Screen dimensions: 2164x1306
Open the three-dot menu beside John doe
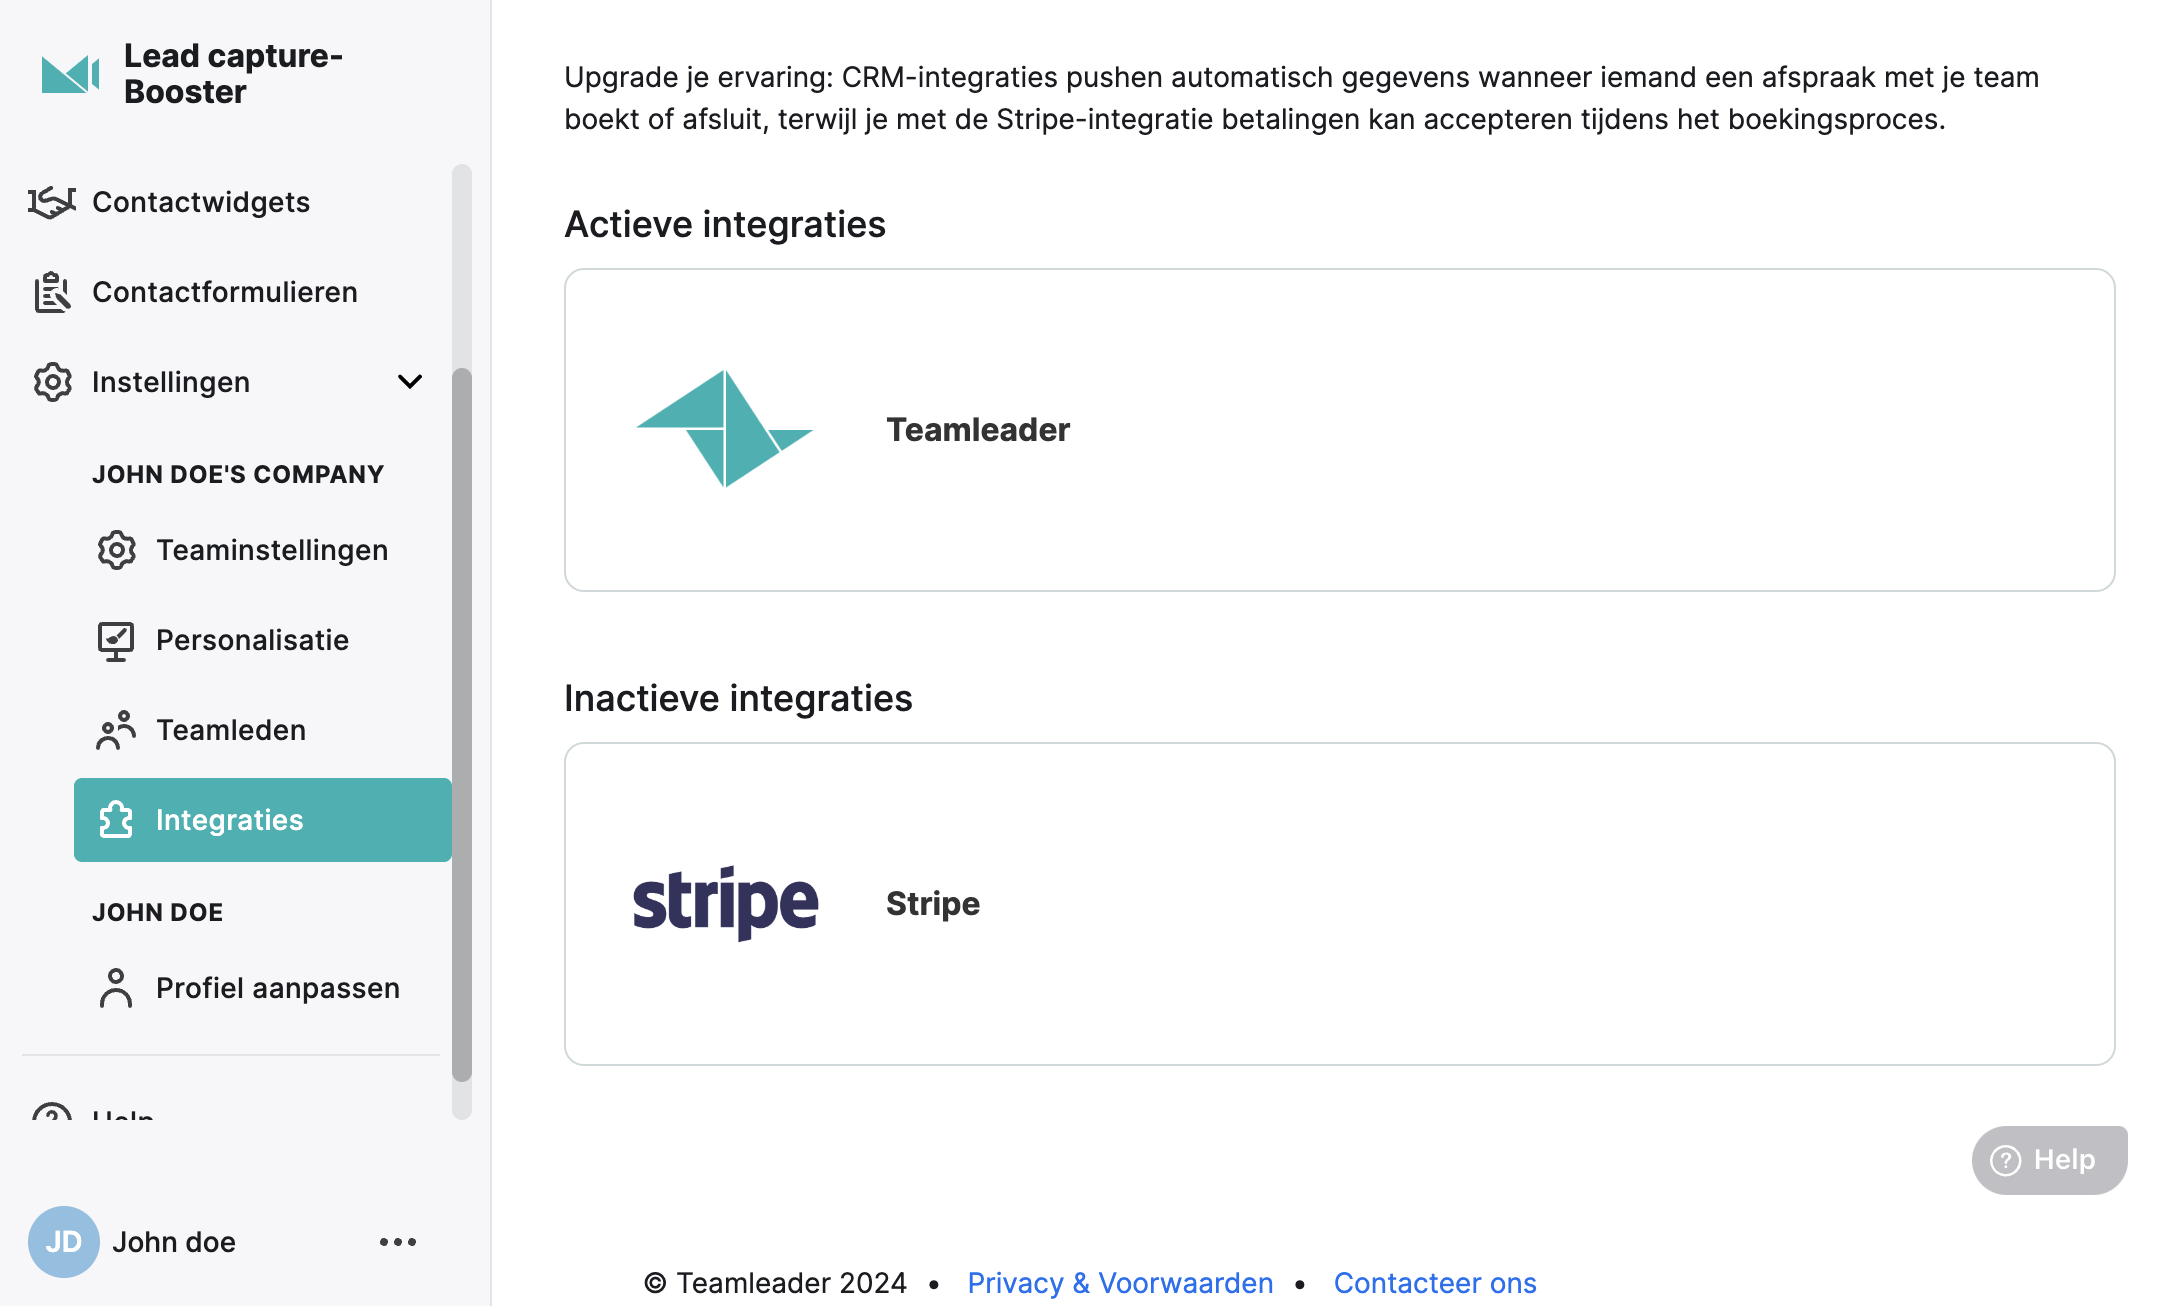pyautogui.click(x=398, y=1242)
